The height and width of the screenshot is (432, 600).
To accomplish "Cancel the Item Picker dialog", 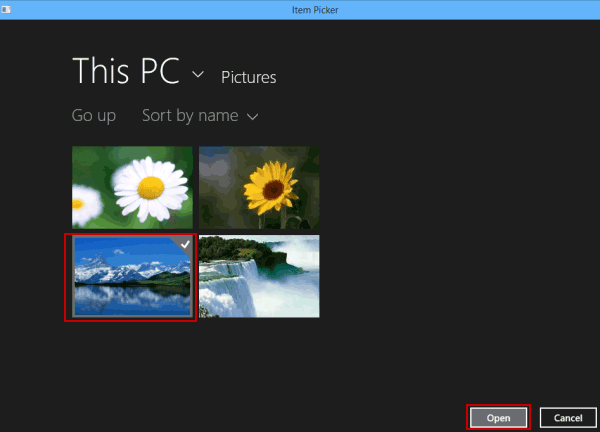I will tap(568, 417).
